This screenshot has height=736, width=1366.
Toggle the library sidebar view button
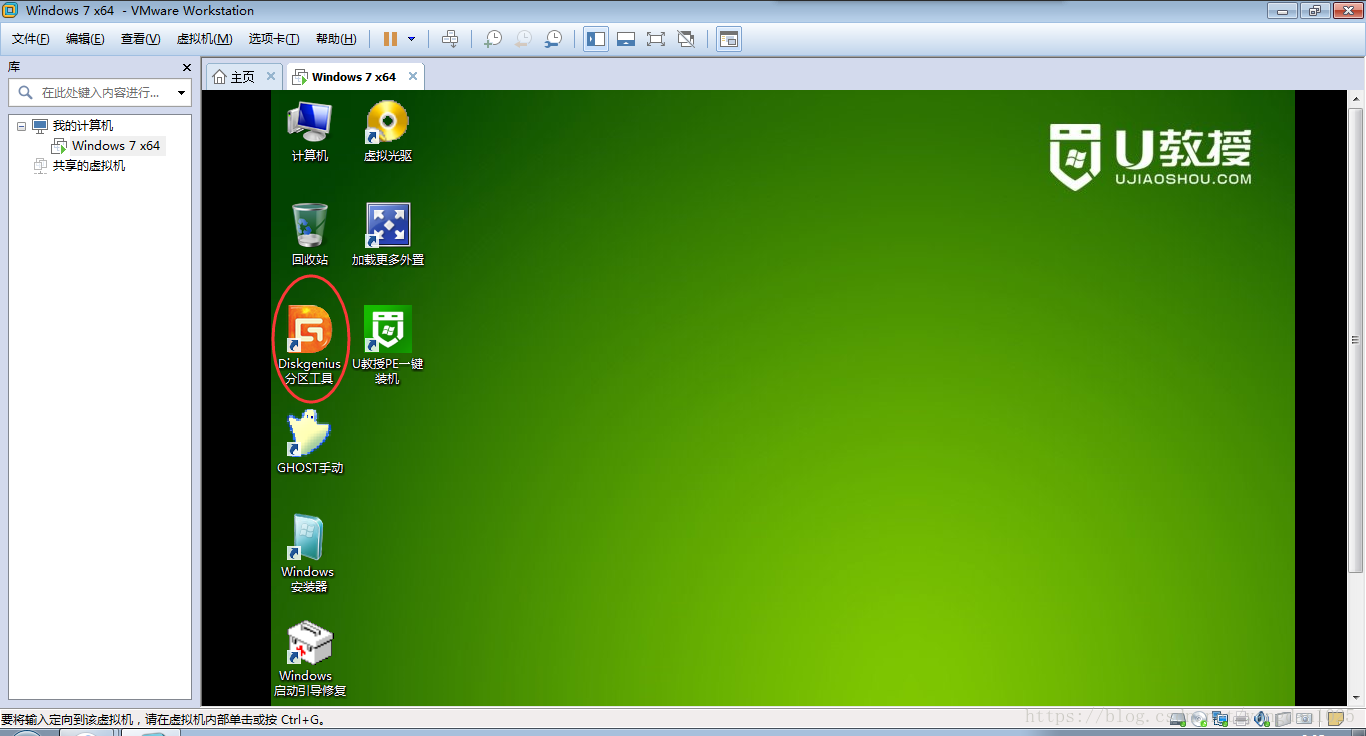596,39
